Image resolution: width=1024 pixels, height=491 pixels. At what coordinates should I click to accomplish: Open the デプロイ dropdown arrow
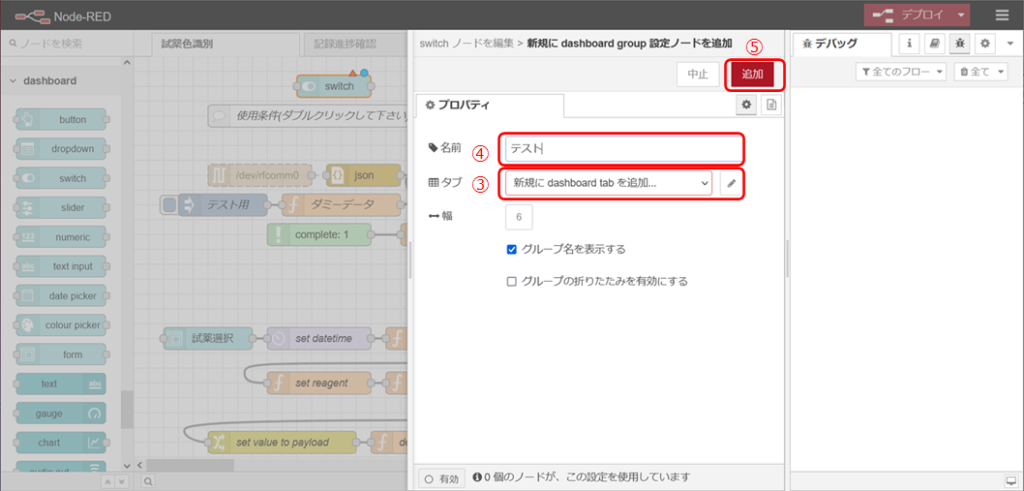point(961,15)
